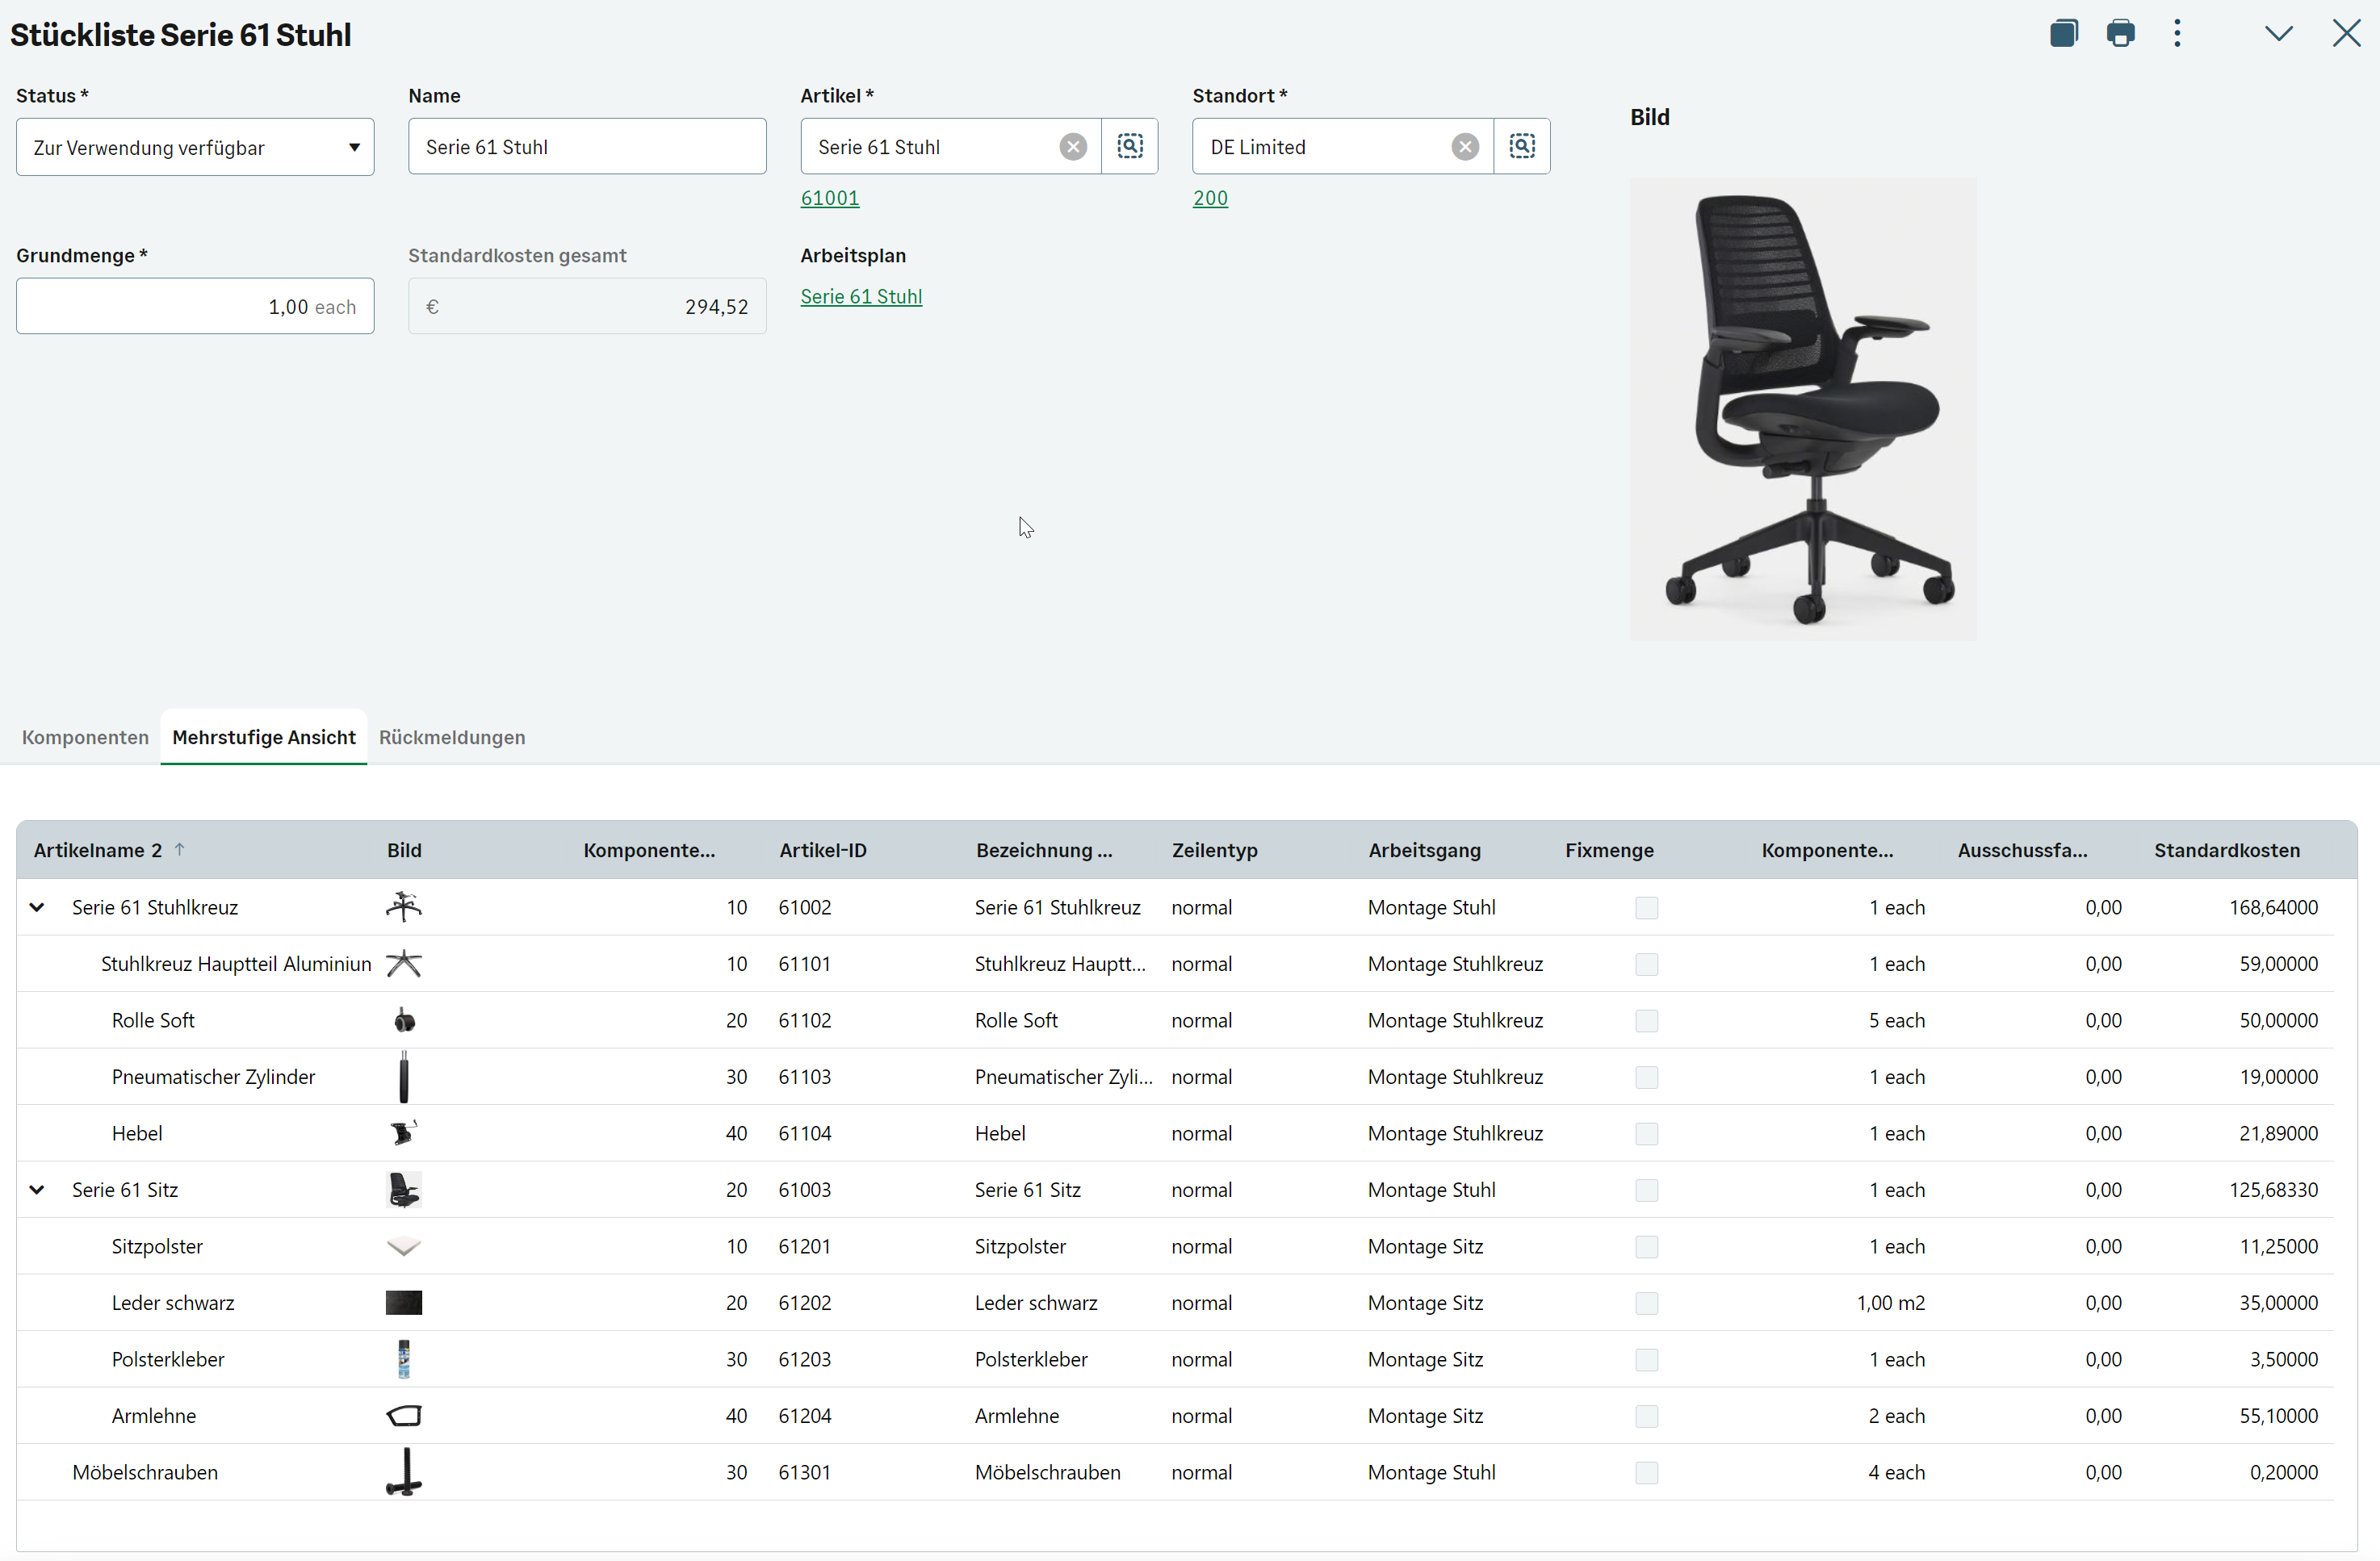Open the three-dot more actions menu
This screenshot has height=1561, width=2380.
tap(2177, 33)
